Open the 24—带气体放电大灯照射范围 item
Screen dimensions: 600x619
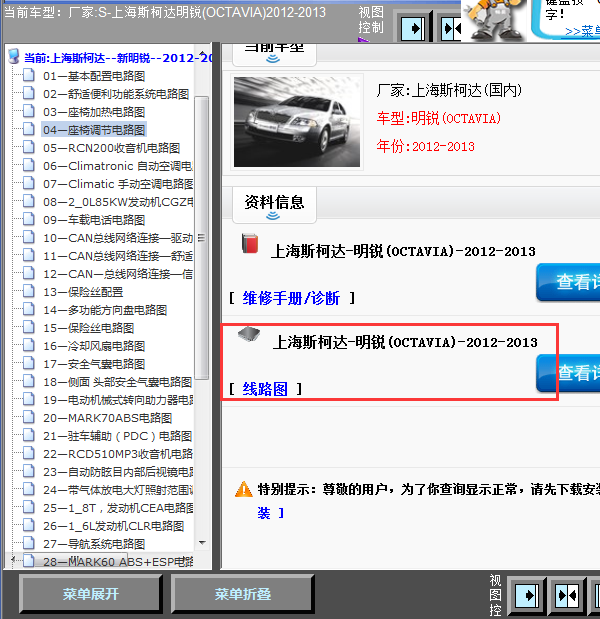118,490
